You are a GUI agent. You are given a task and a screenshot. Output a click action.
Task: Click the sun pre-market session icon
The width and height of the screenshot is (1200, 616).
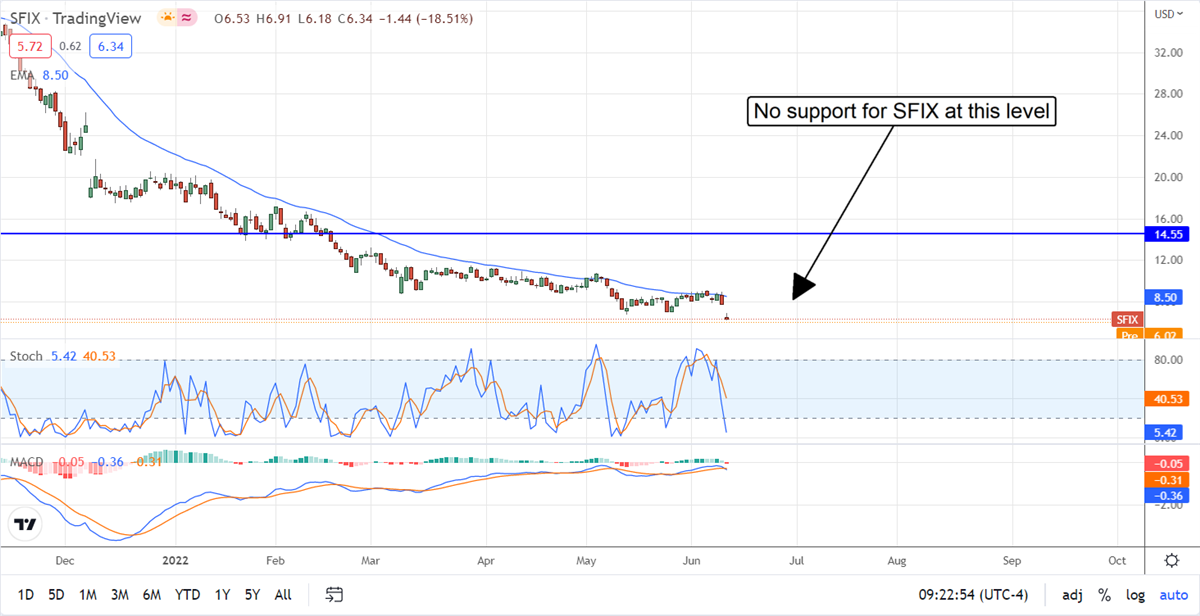(165, 19)
